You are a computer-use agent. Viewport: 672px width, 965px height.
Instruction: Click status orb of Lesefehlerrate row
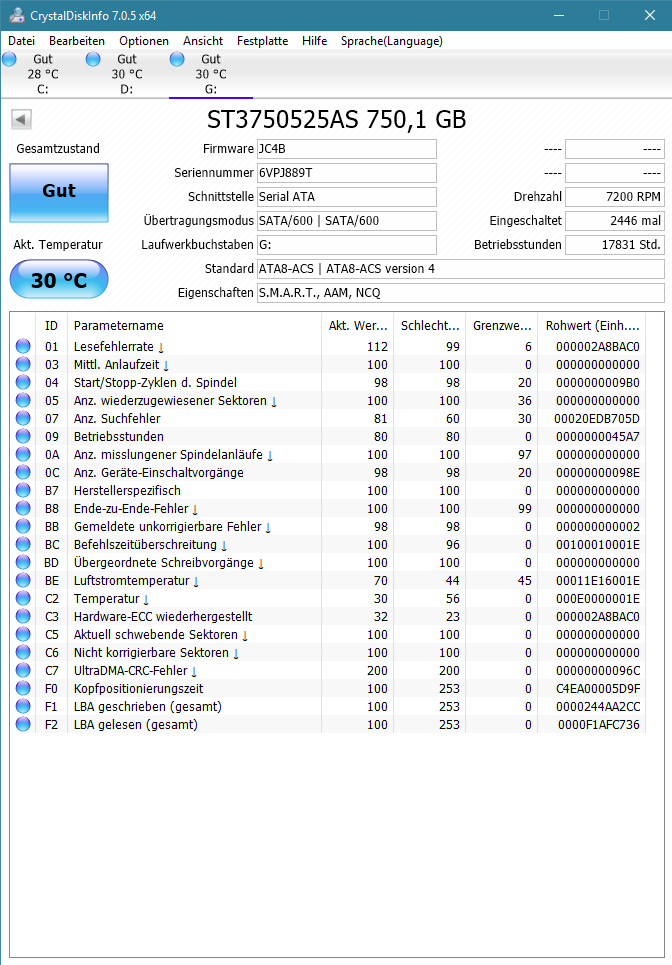pos(23,346)
